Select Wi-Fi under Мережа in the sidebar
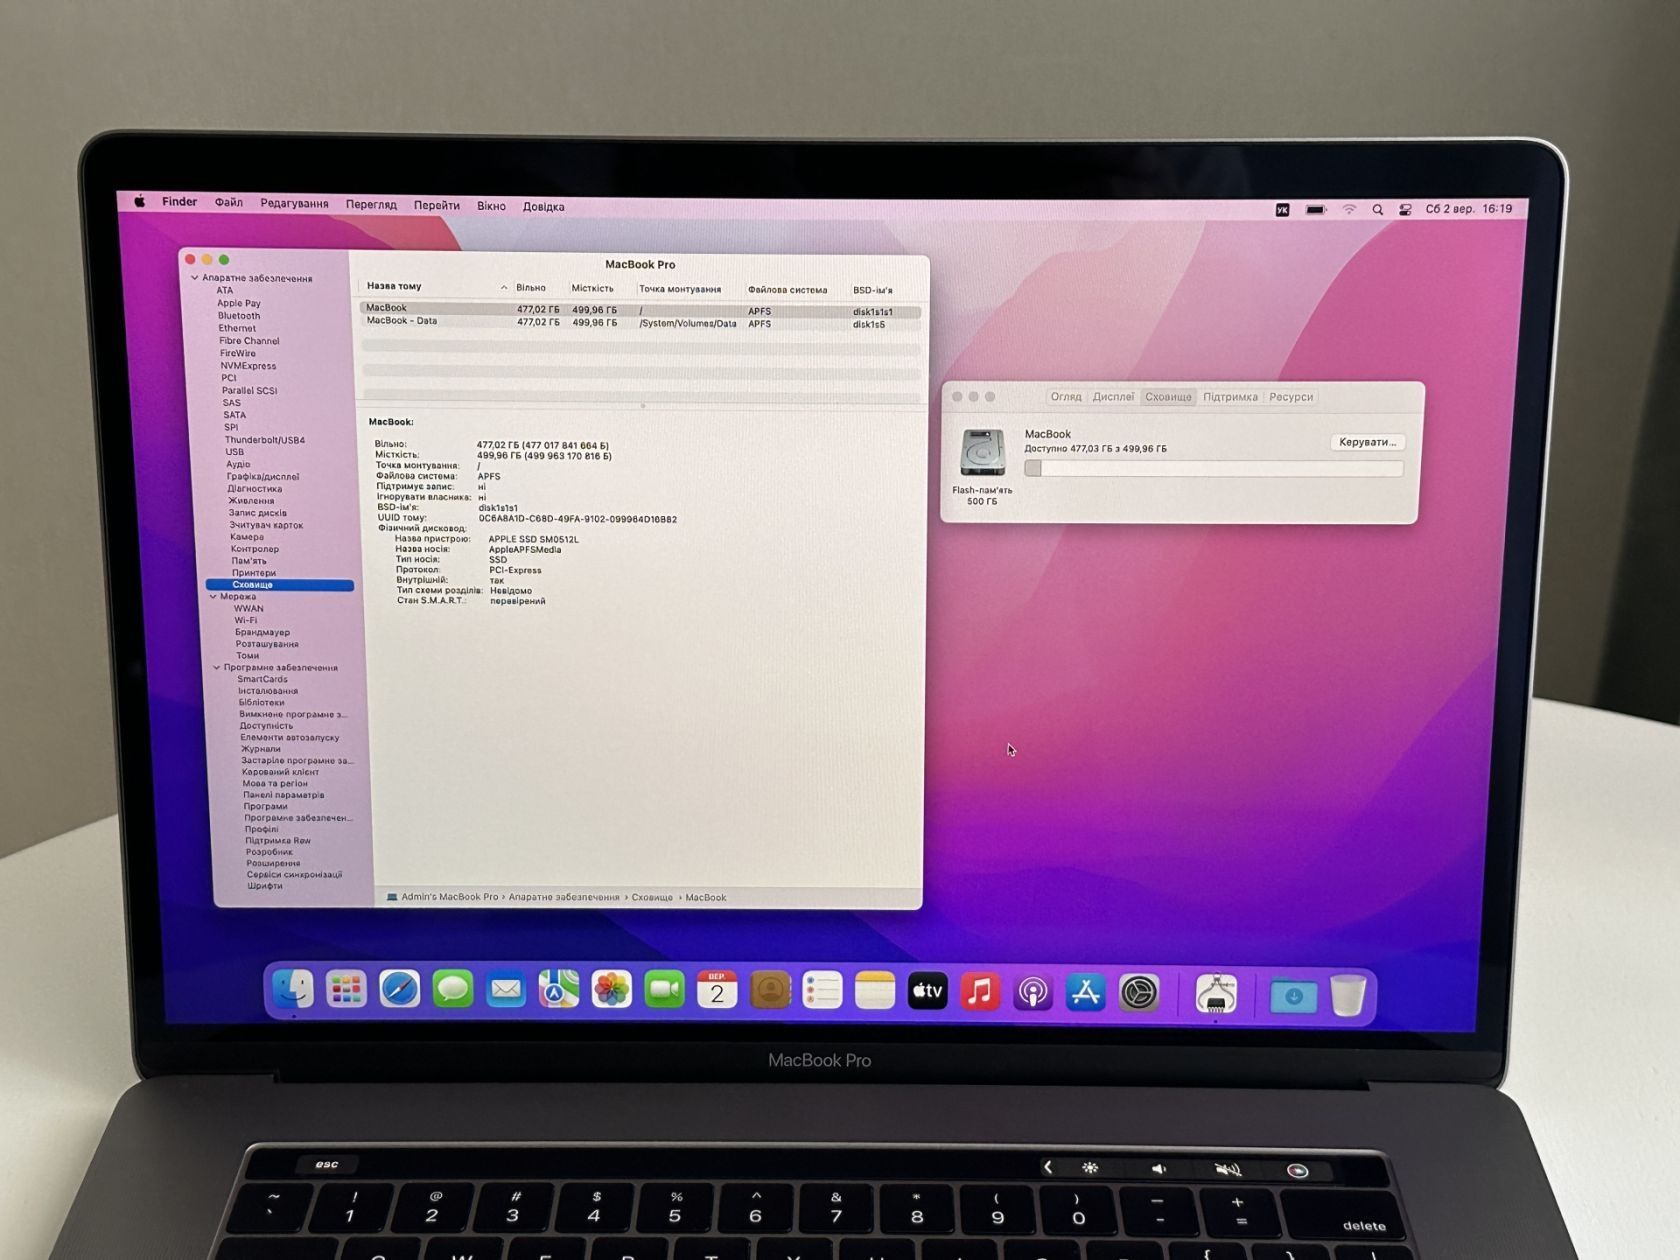 (x=246, y=620)
